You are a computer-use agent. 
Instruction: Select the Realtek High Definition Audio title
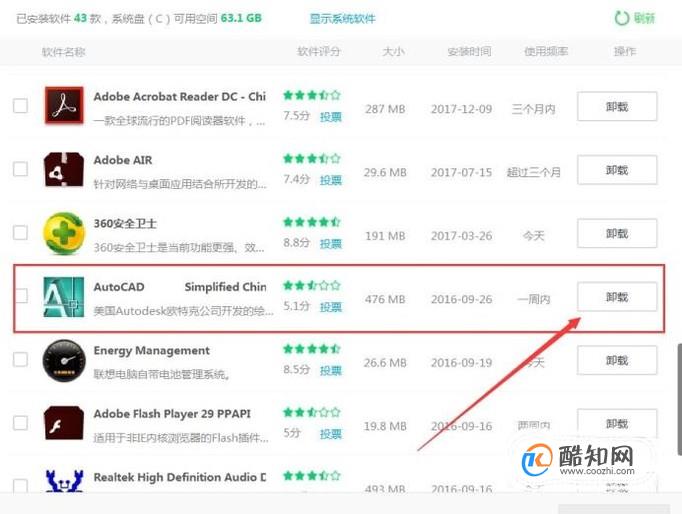pos(180,477)
